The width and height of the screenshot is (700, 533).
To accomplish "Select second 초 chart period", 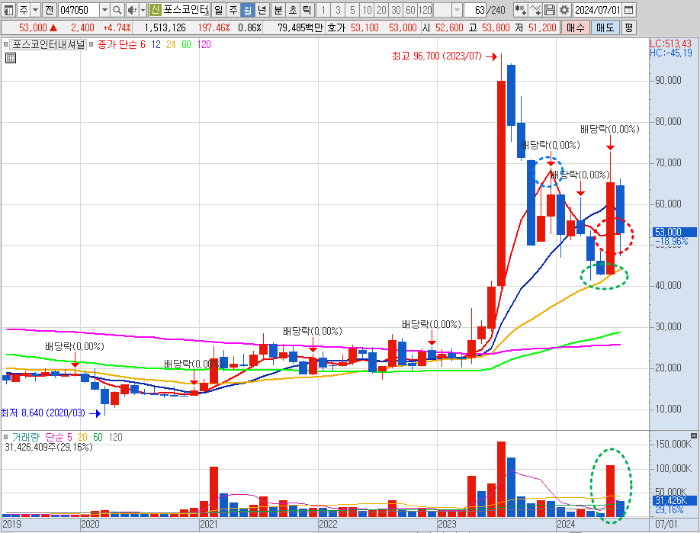I will tap(292, 9).
